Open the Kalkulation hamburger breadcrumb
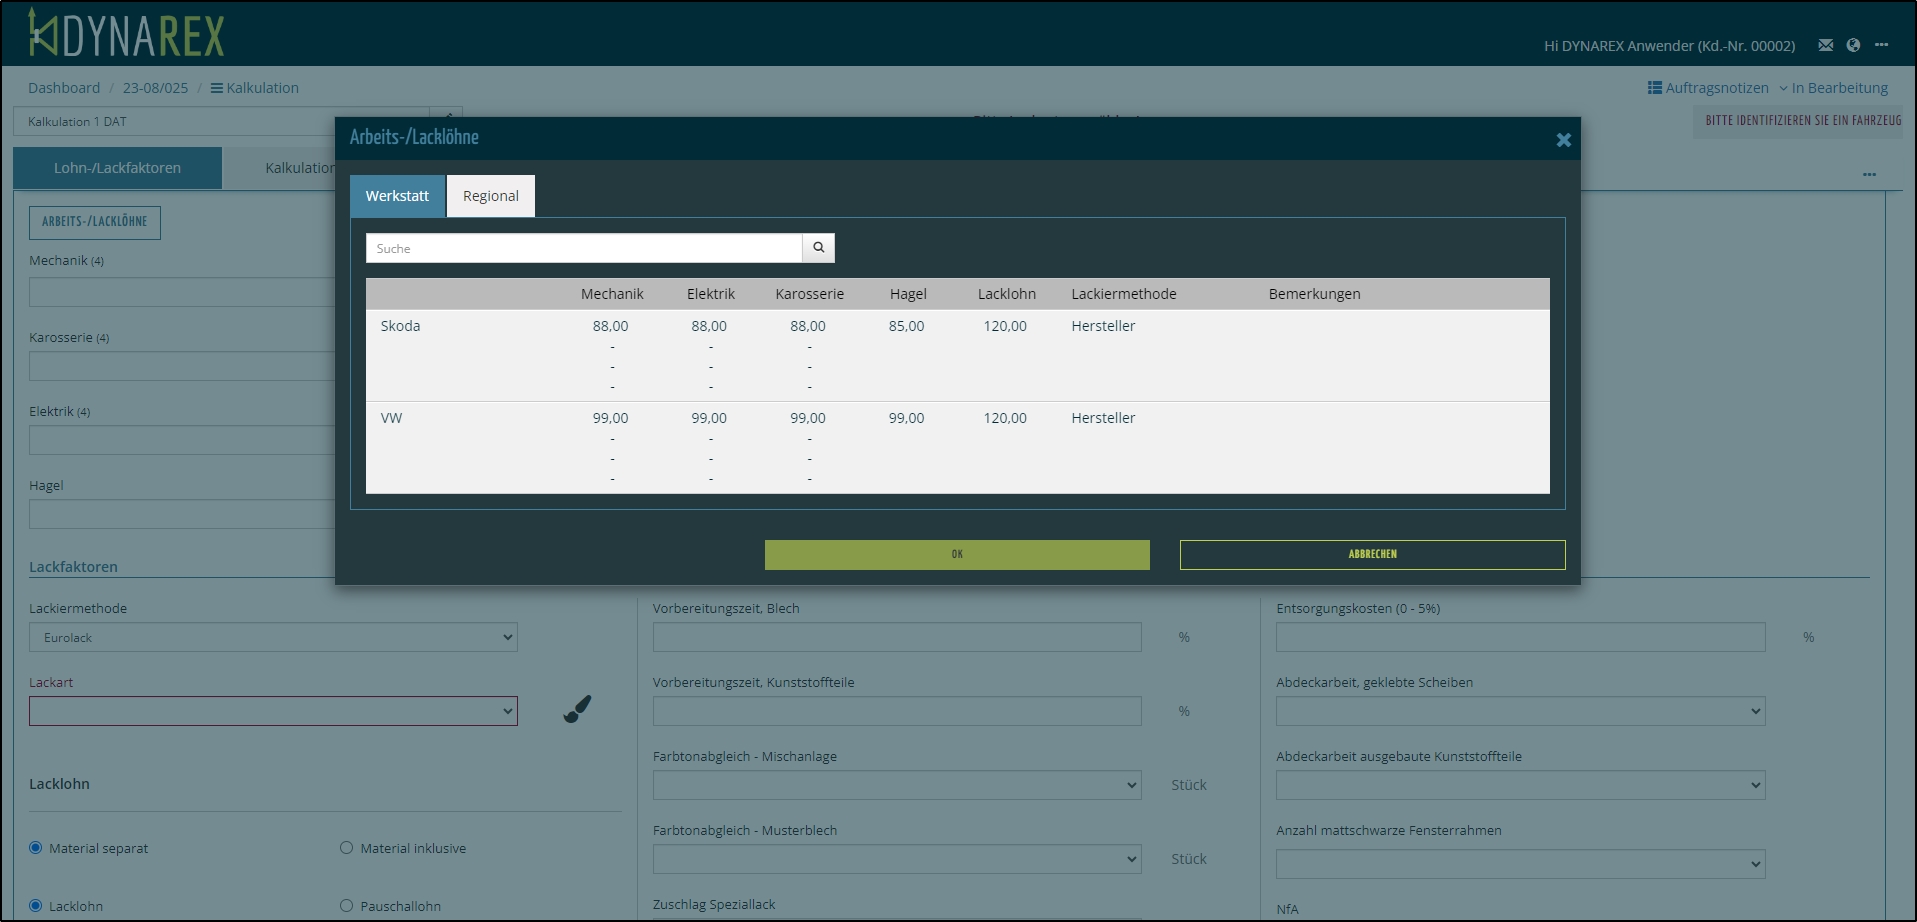 tap(254, 88)
